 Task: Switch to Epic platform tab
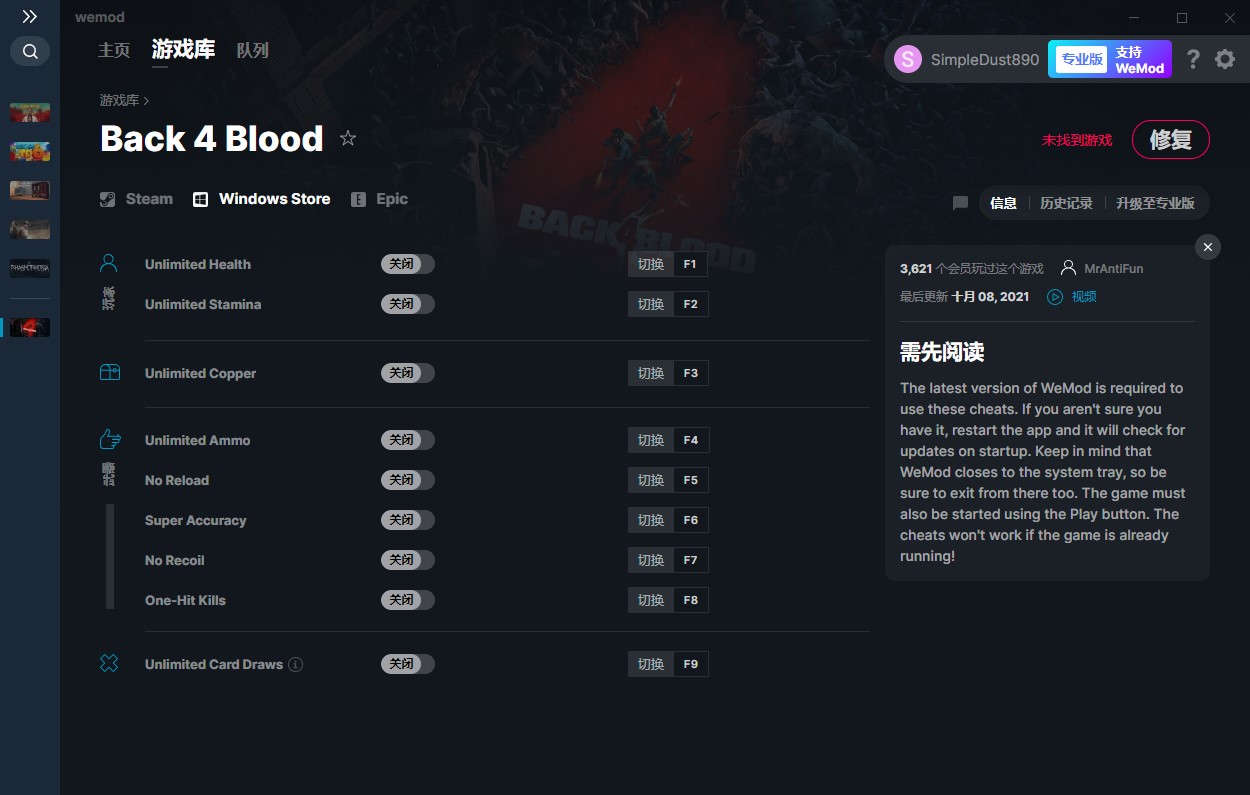[380, 199]
